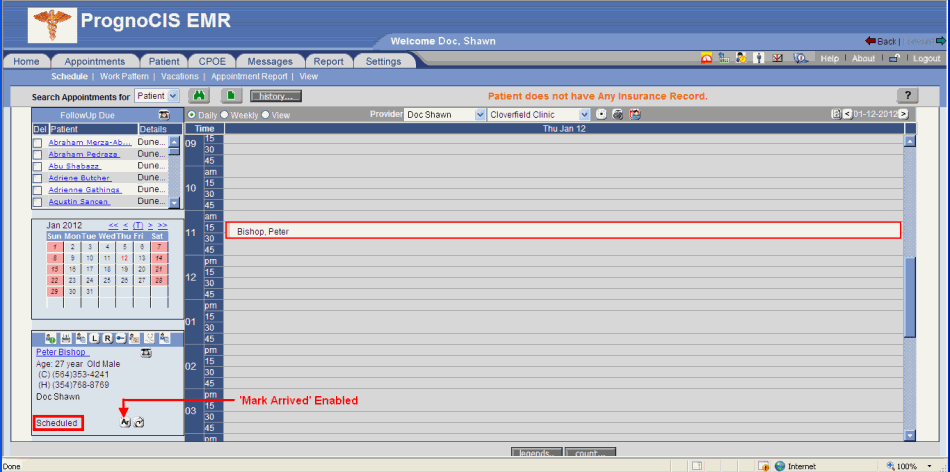
Task: Open the Messages tab
Action: 270,61
